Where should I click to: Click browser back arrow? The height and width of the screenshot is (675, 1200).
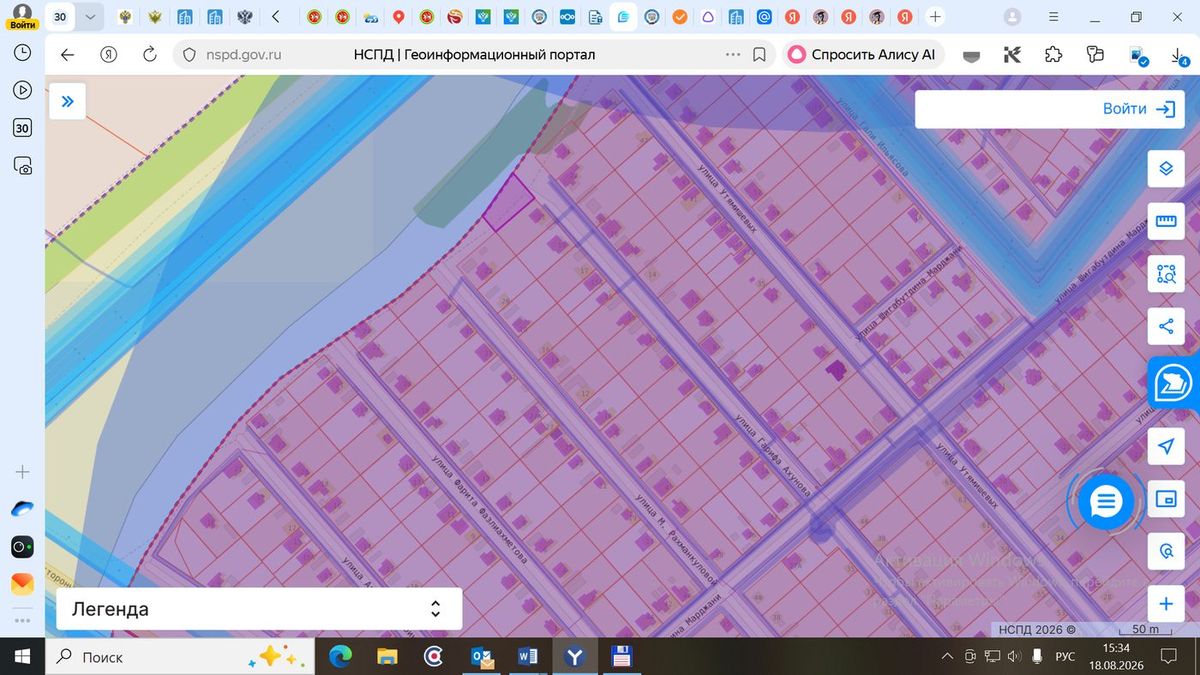coord(67,55)
